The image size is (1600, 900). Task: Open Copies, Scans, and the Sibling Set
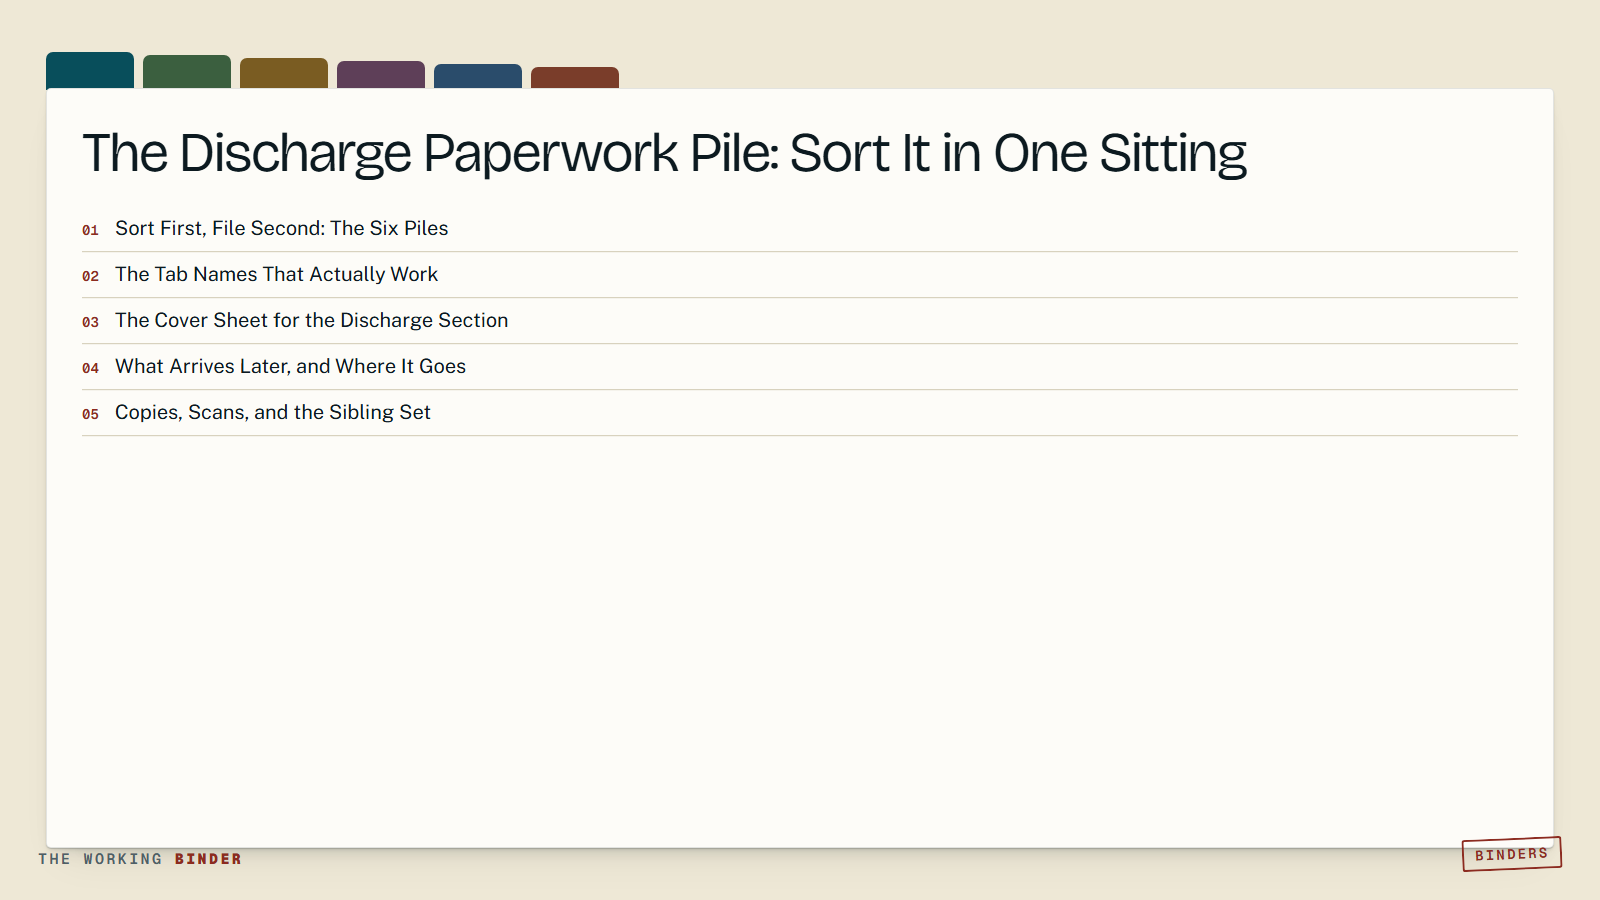point(800,413)
